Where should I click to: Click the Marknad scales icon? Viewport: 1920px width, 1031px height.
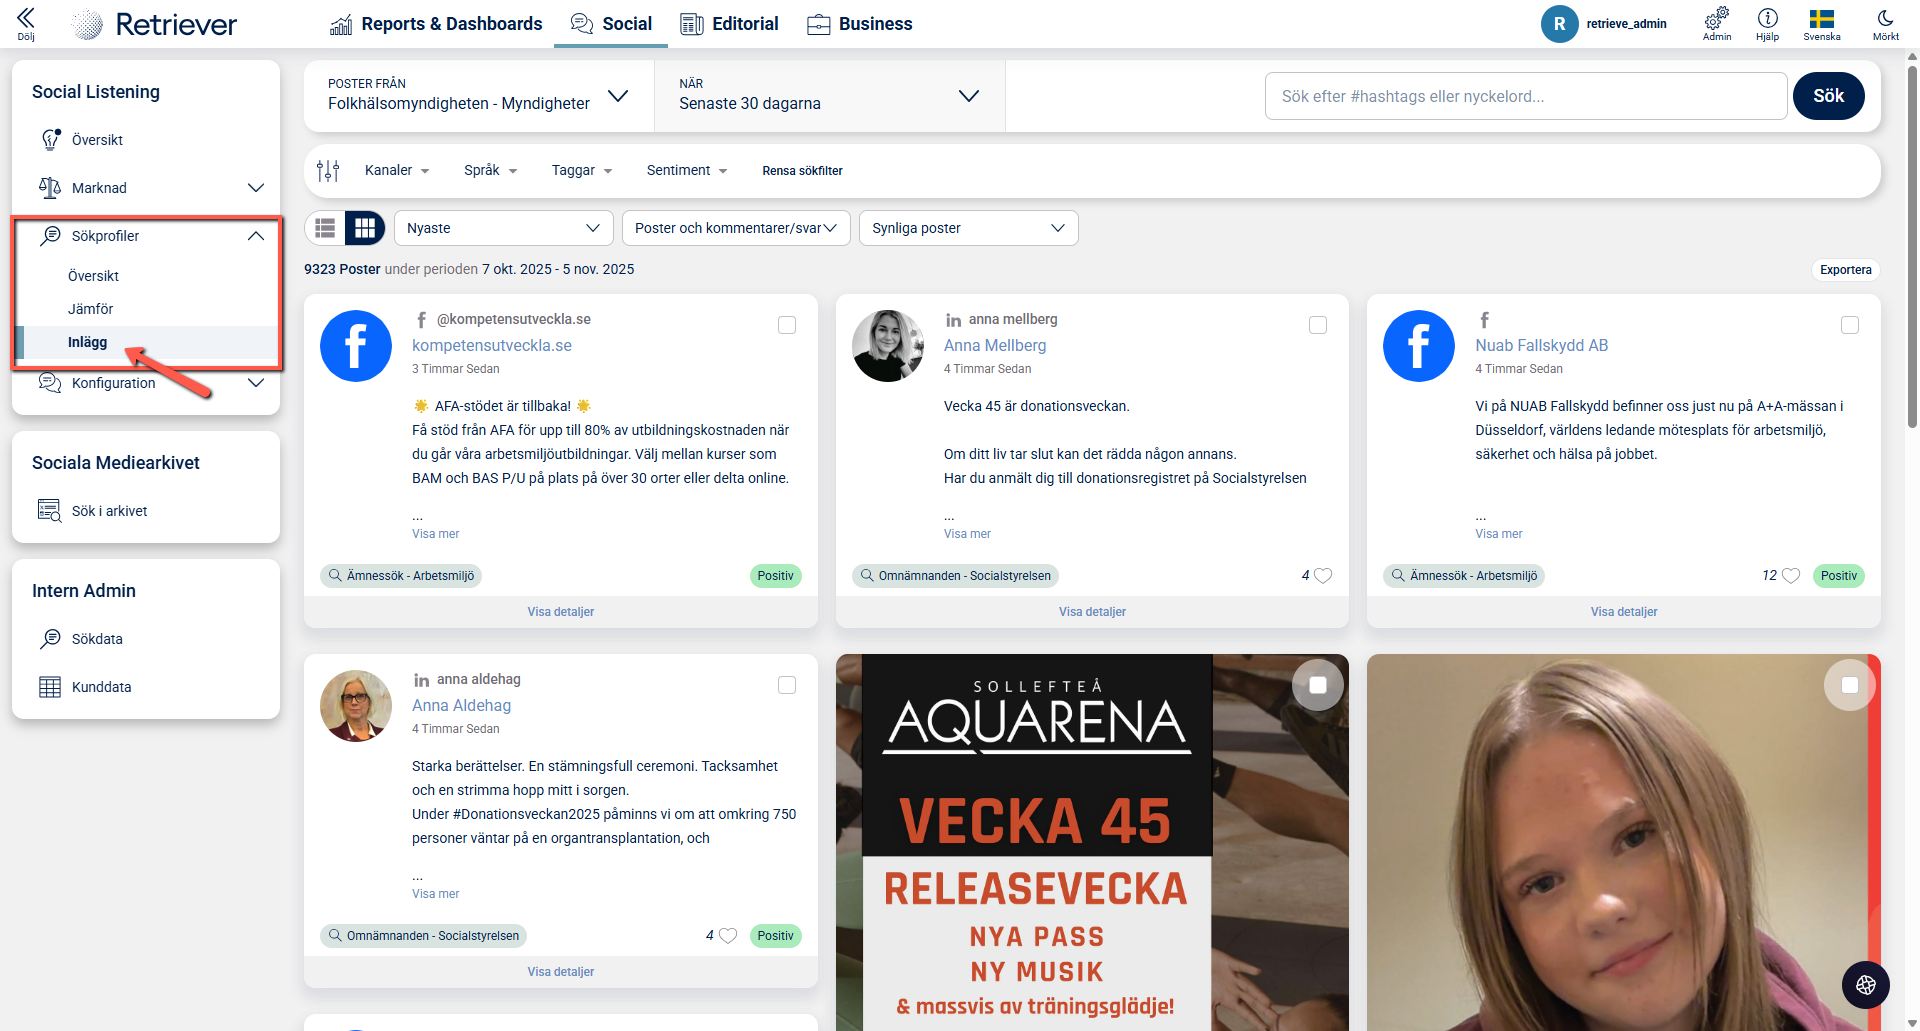click(x=50, y=188)
